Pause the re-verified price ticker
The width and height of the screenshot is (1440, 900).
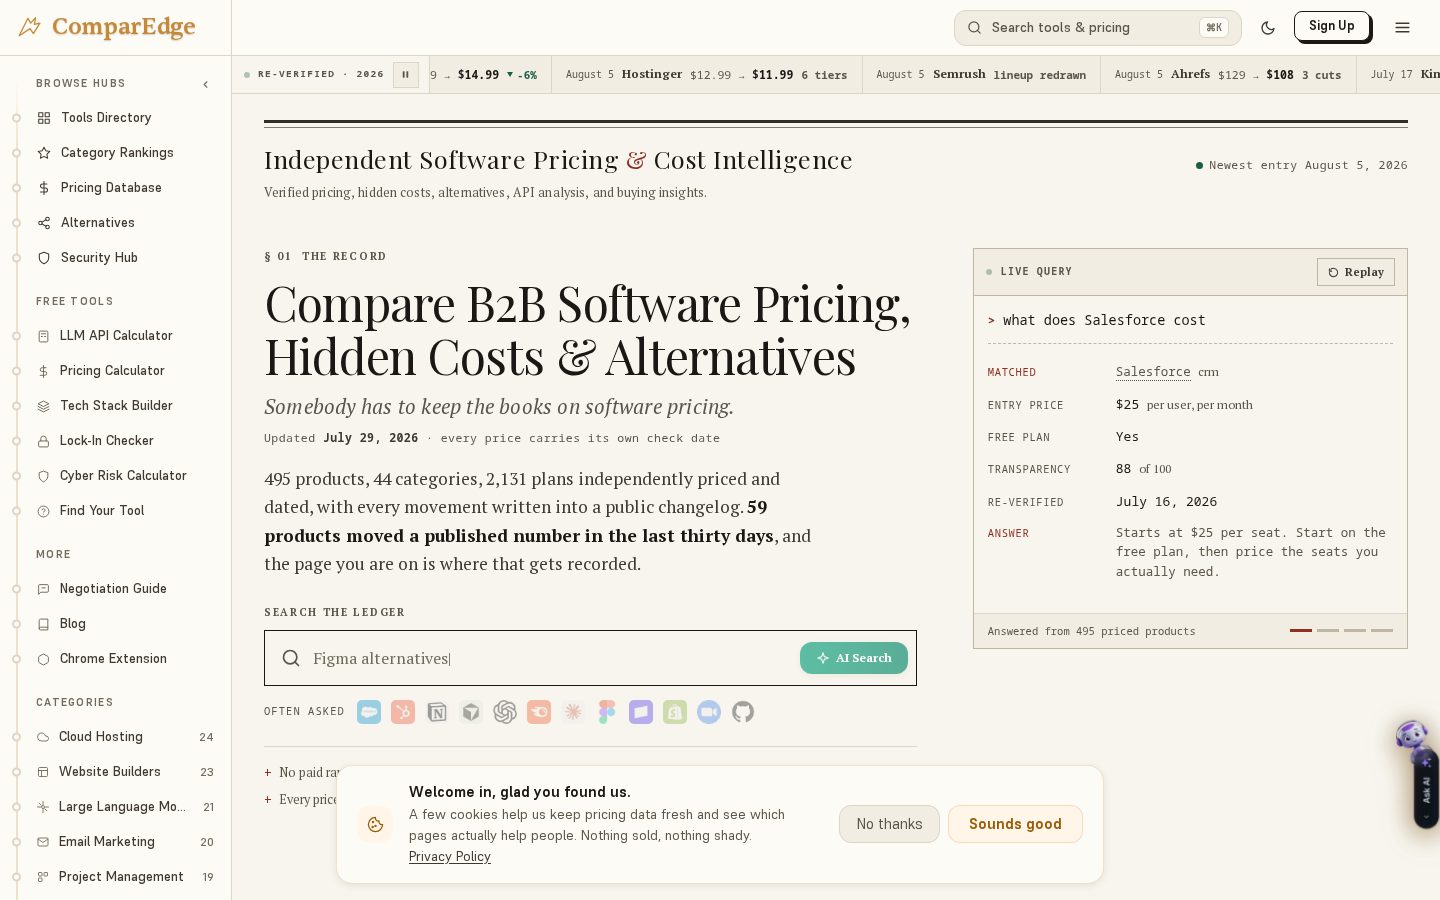click(x=406, y=75)
